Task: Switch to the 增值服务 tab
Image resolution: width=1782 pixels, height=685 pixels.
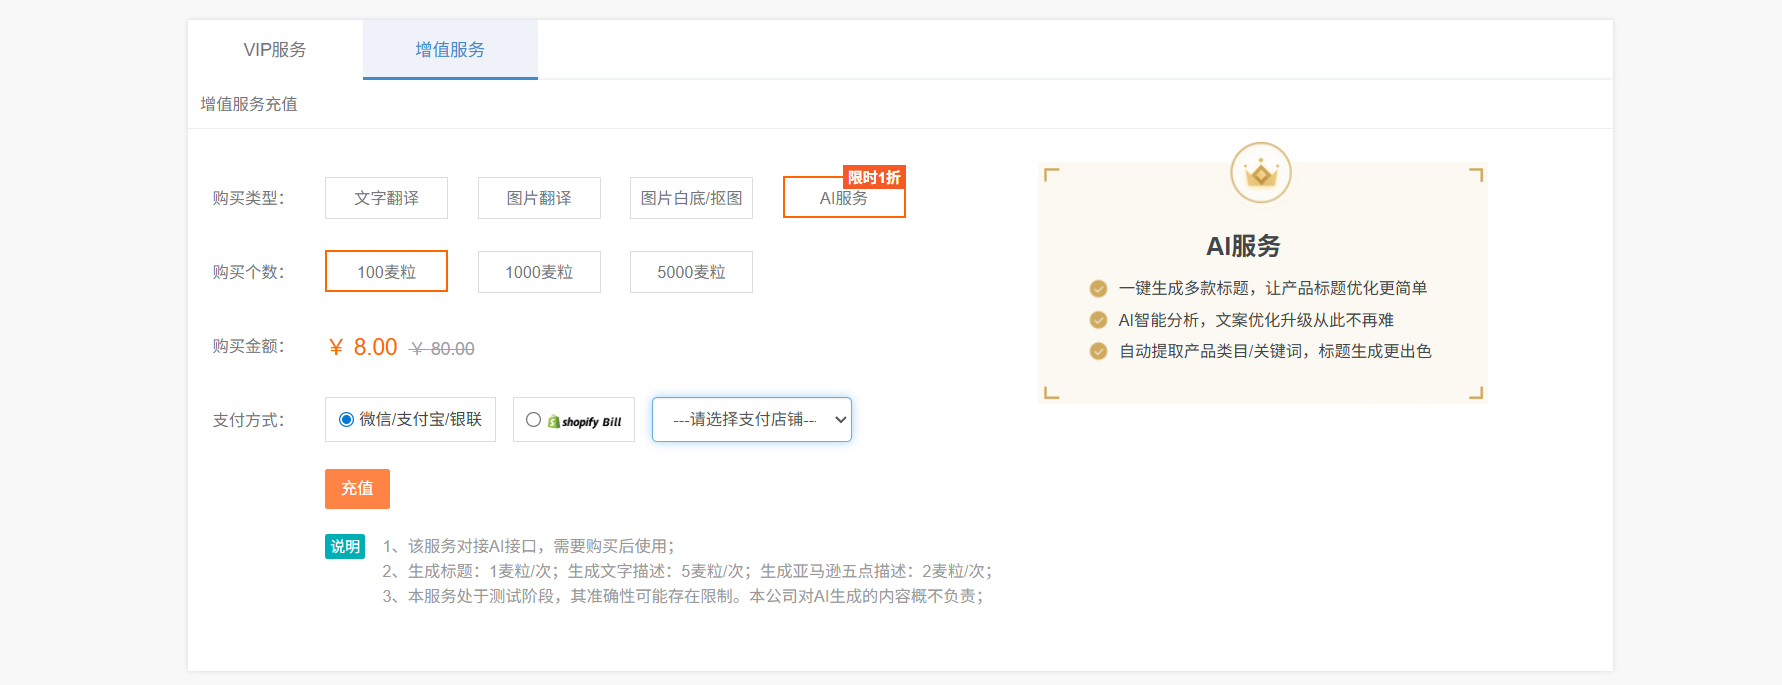Action: click(x=450, y=50)
